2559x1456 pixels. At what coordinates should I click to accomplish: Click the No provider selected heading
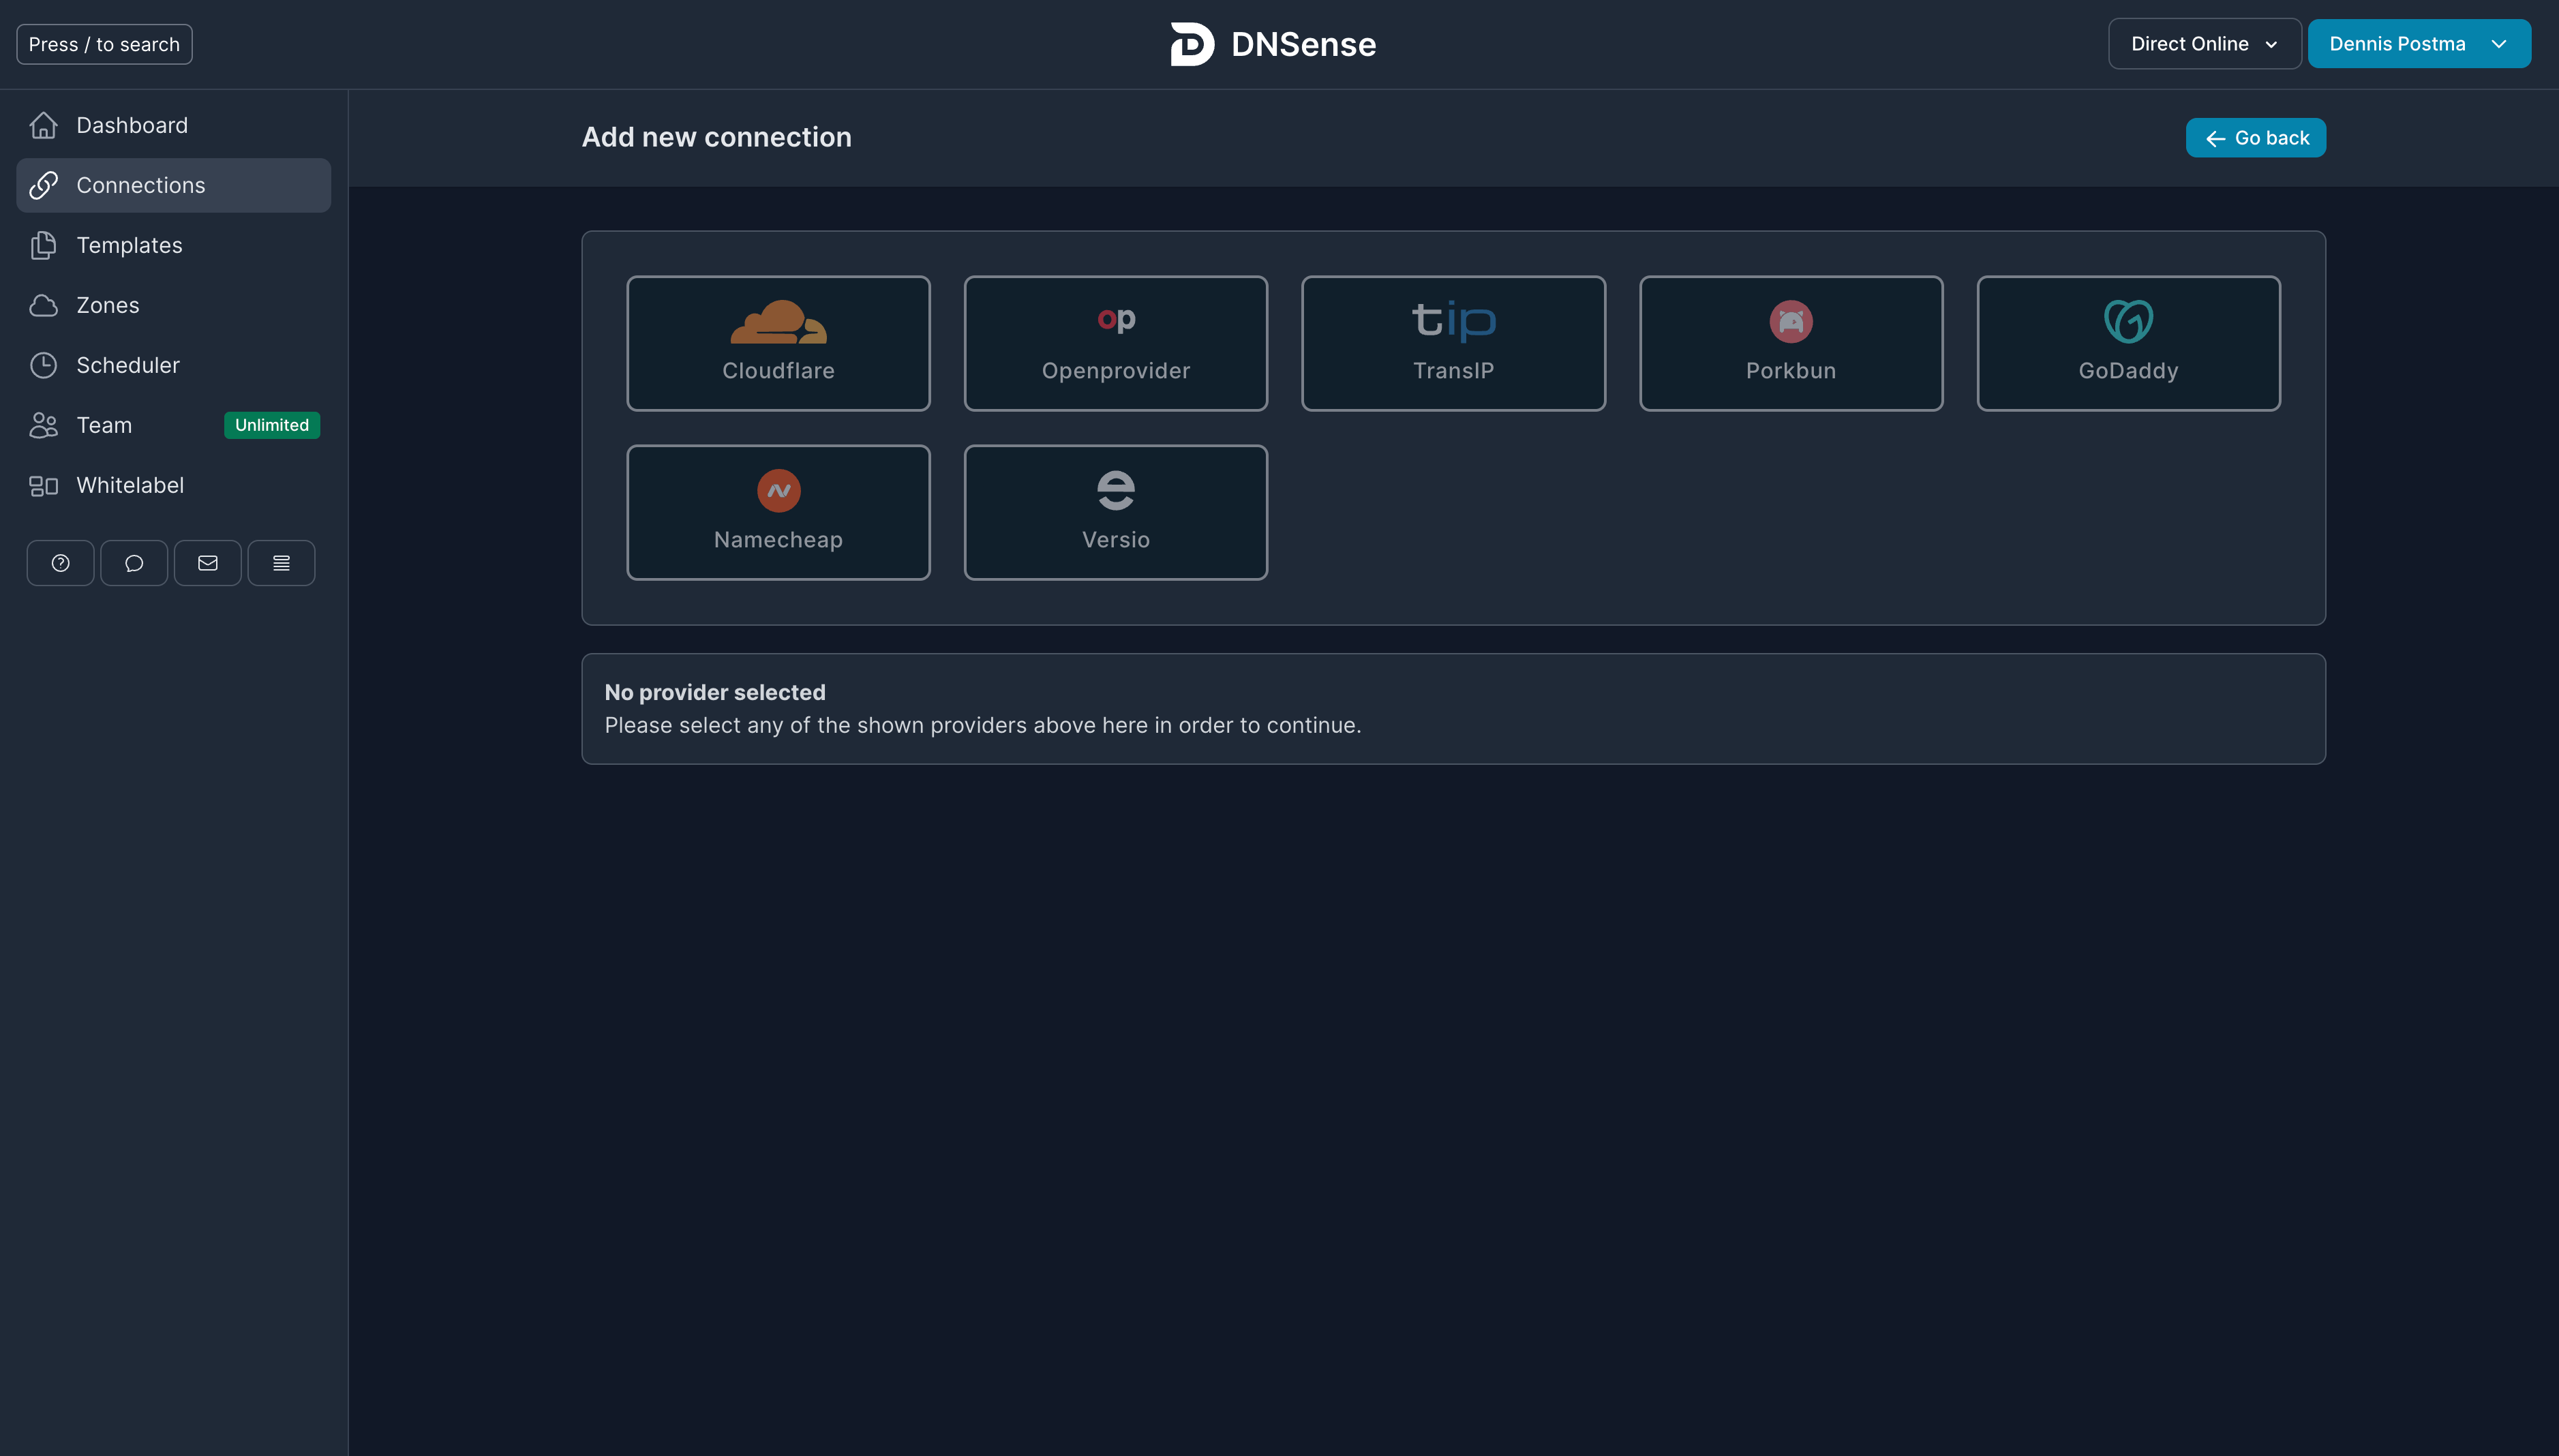(715, 692)
